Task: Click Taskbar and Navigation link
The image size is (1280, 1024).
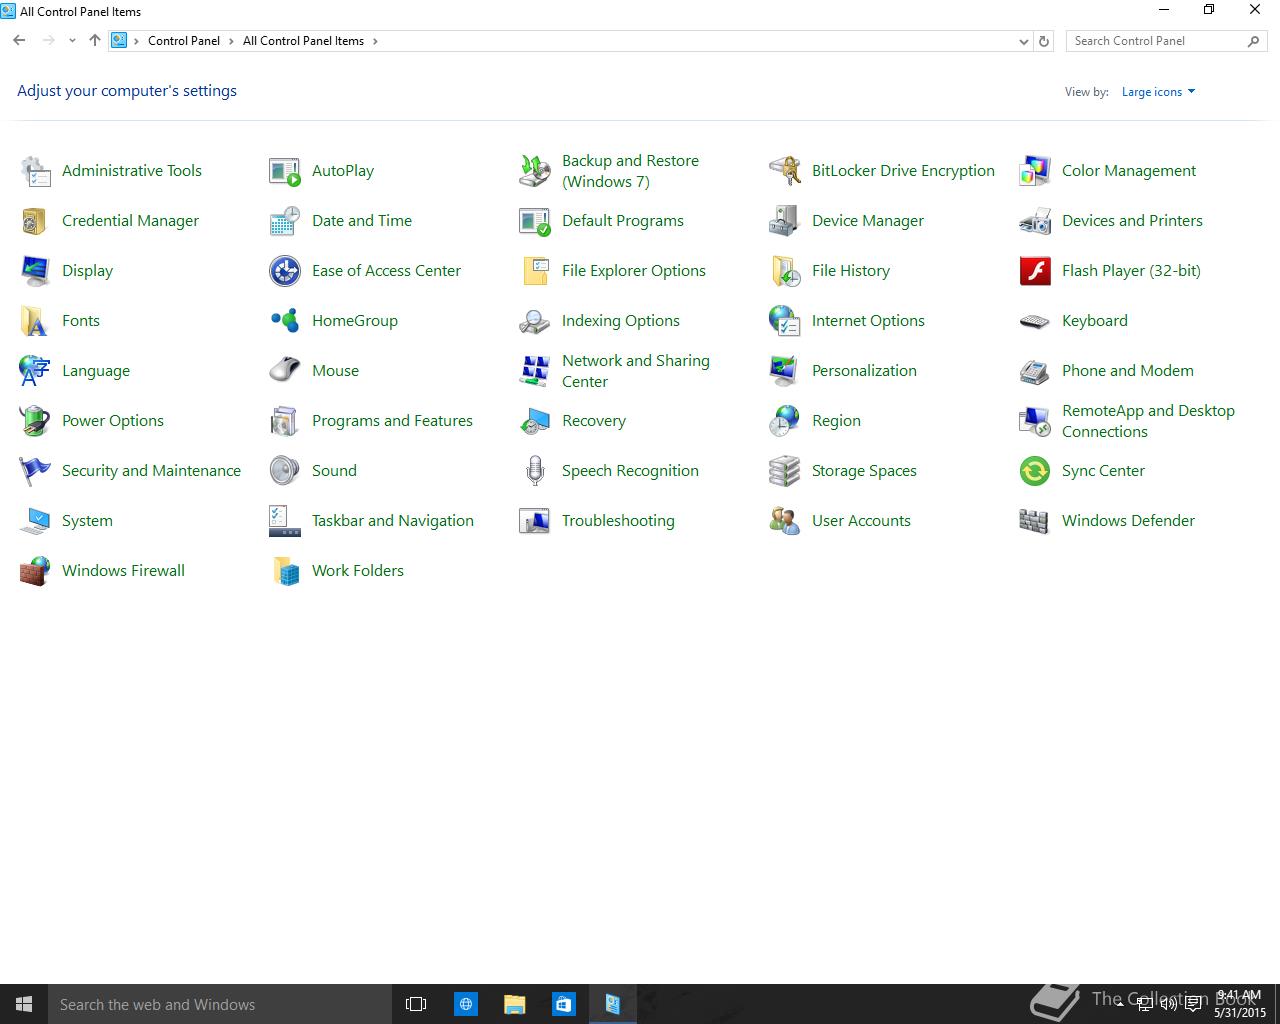Action: pos(393,521)
